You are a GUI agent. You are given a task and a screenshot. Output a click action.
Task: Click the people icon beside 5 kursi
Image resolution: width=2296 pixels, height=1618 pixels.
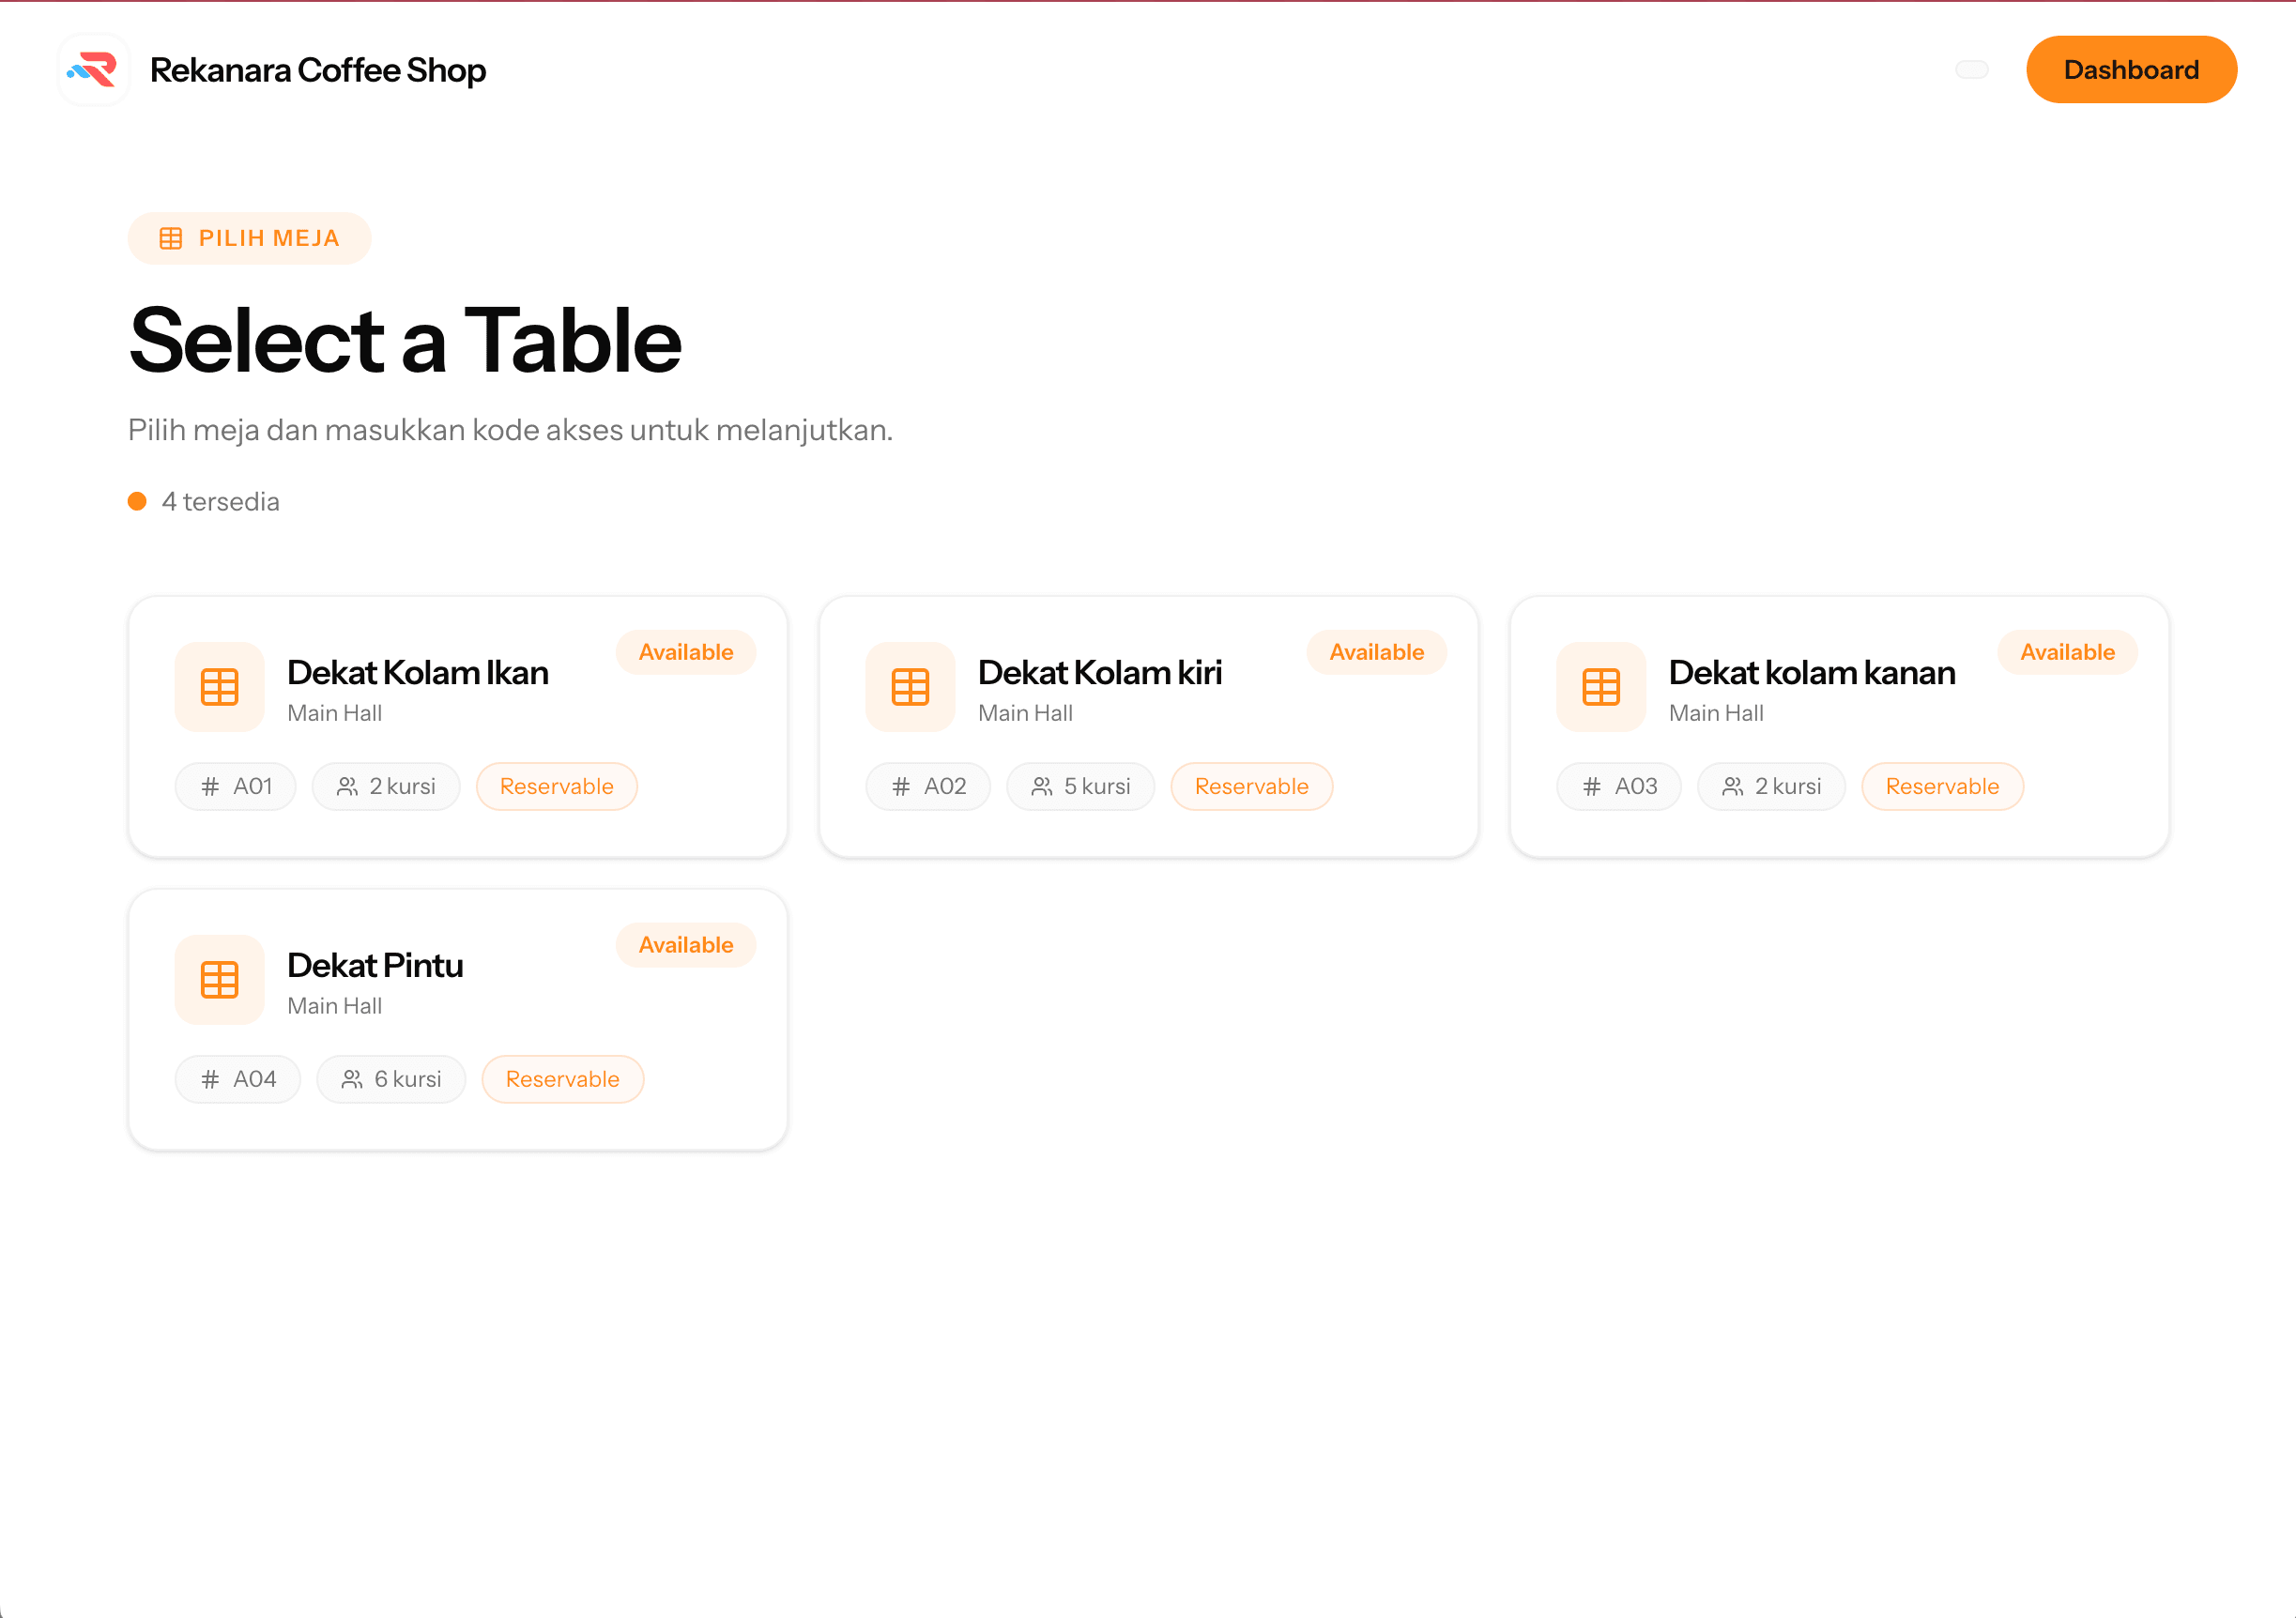click(x=1042, y=787)
